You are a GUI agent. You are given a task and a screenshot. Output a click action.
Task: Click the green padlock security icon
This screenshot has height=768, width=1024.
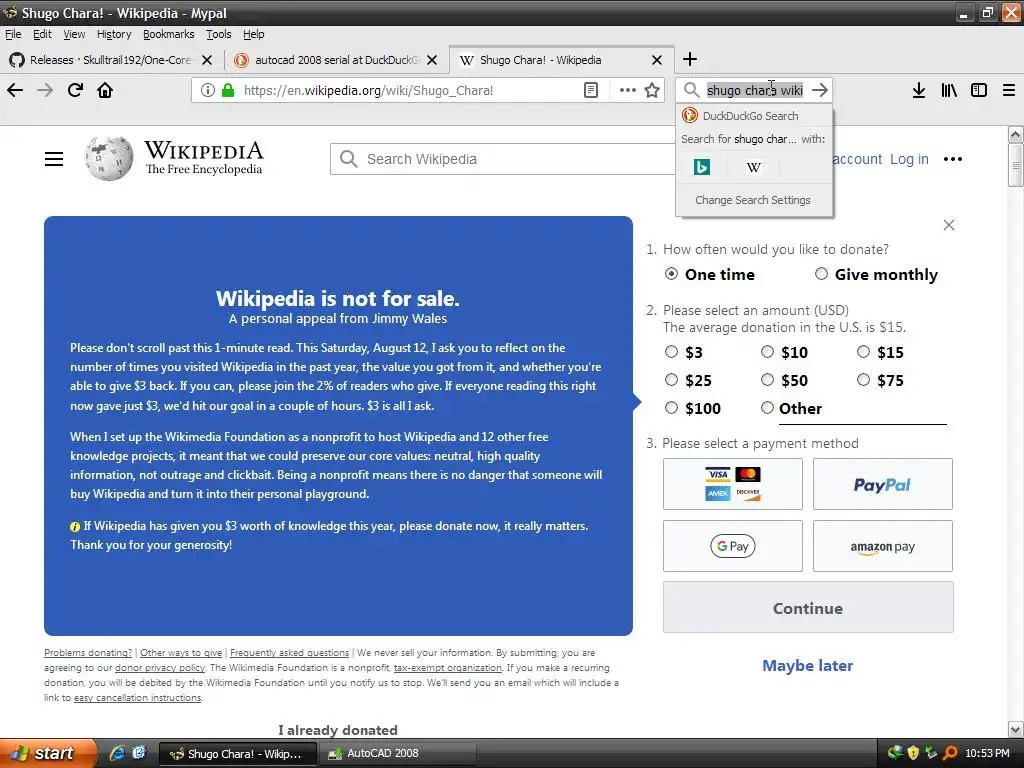(x=228, y=90)
